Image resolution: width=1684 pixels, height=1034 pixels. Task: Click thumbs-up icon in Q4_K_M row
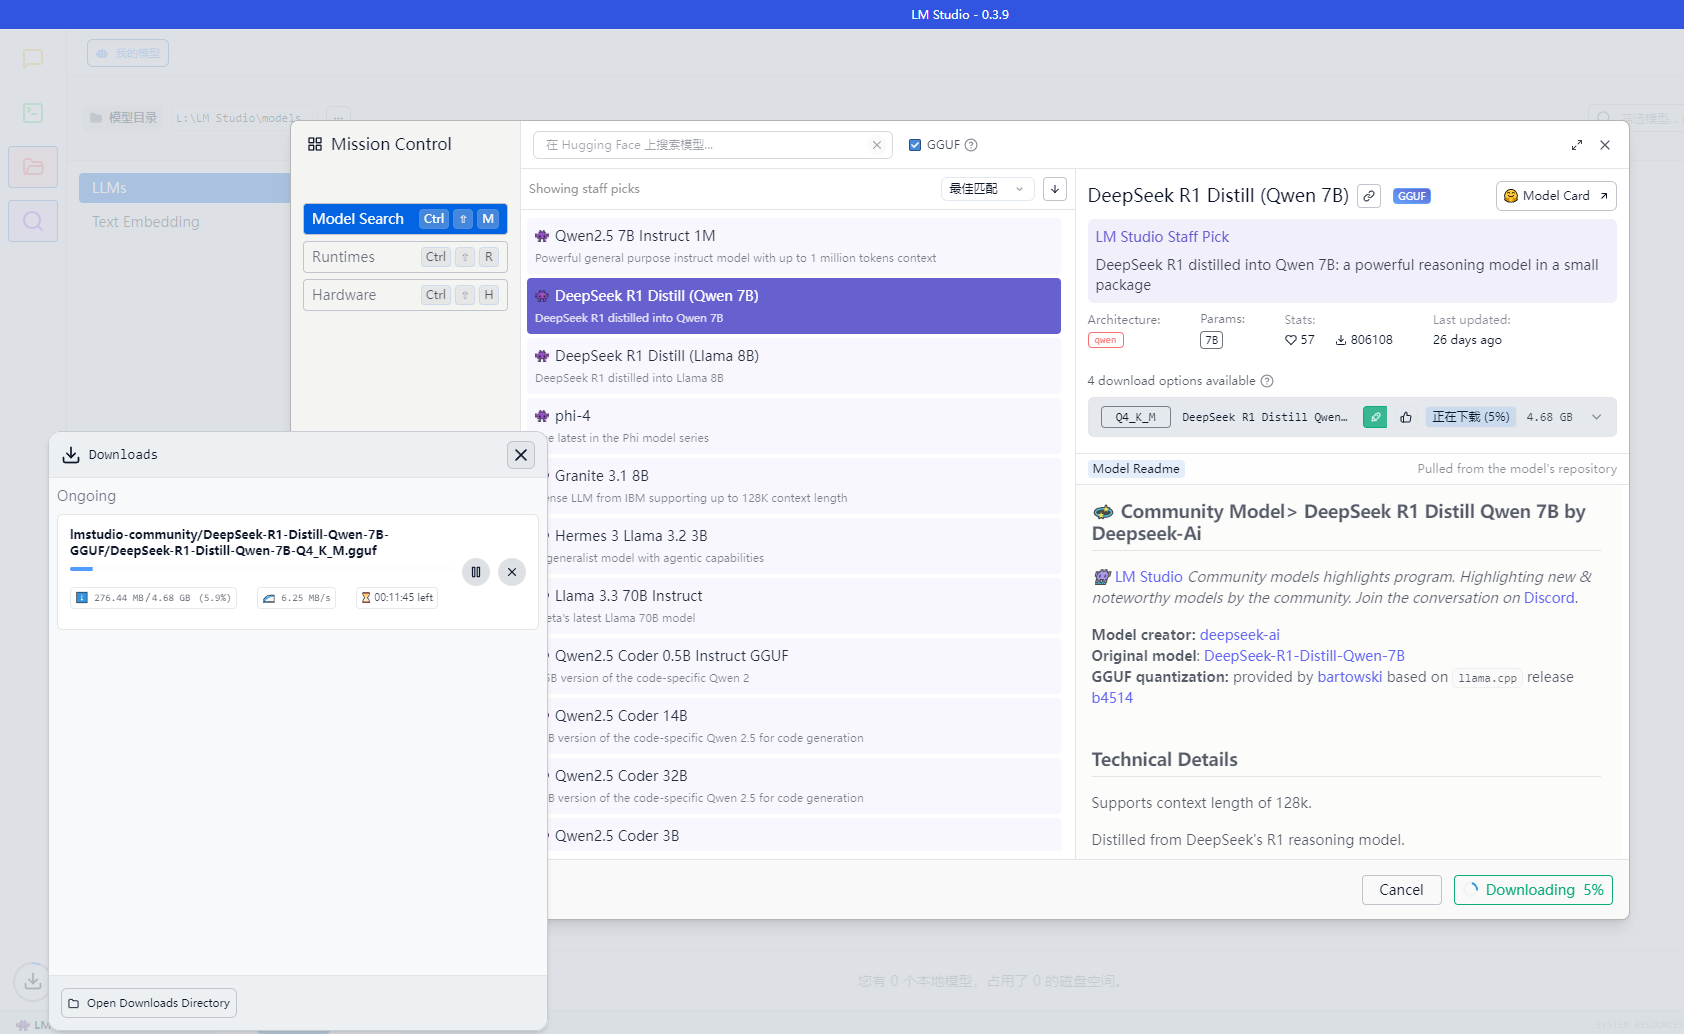tap(1406, 417)
